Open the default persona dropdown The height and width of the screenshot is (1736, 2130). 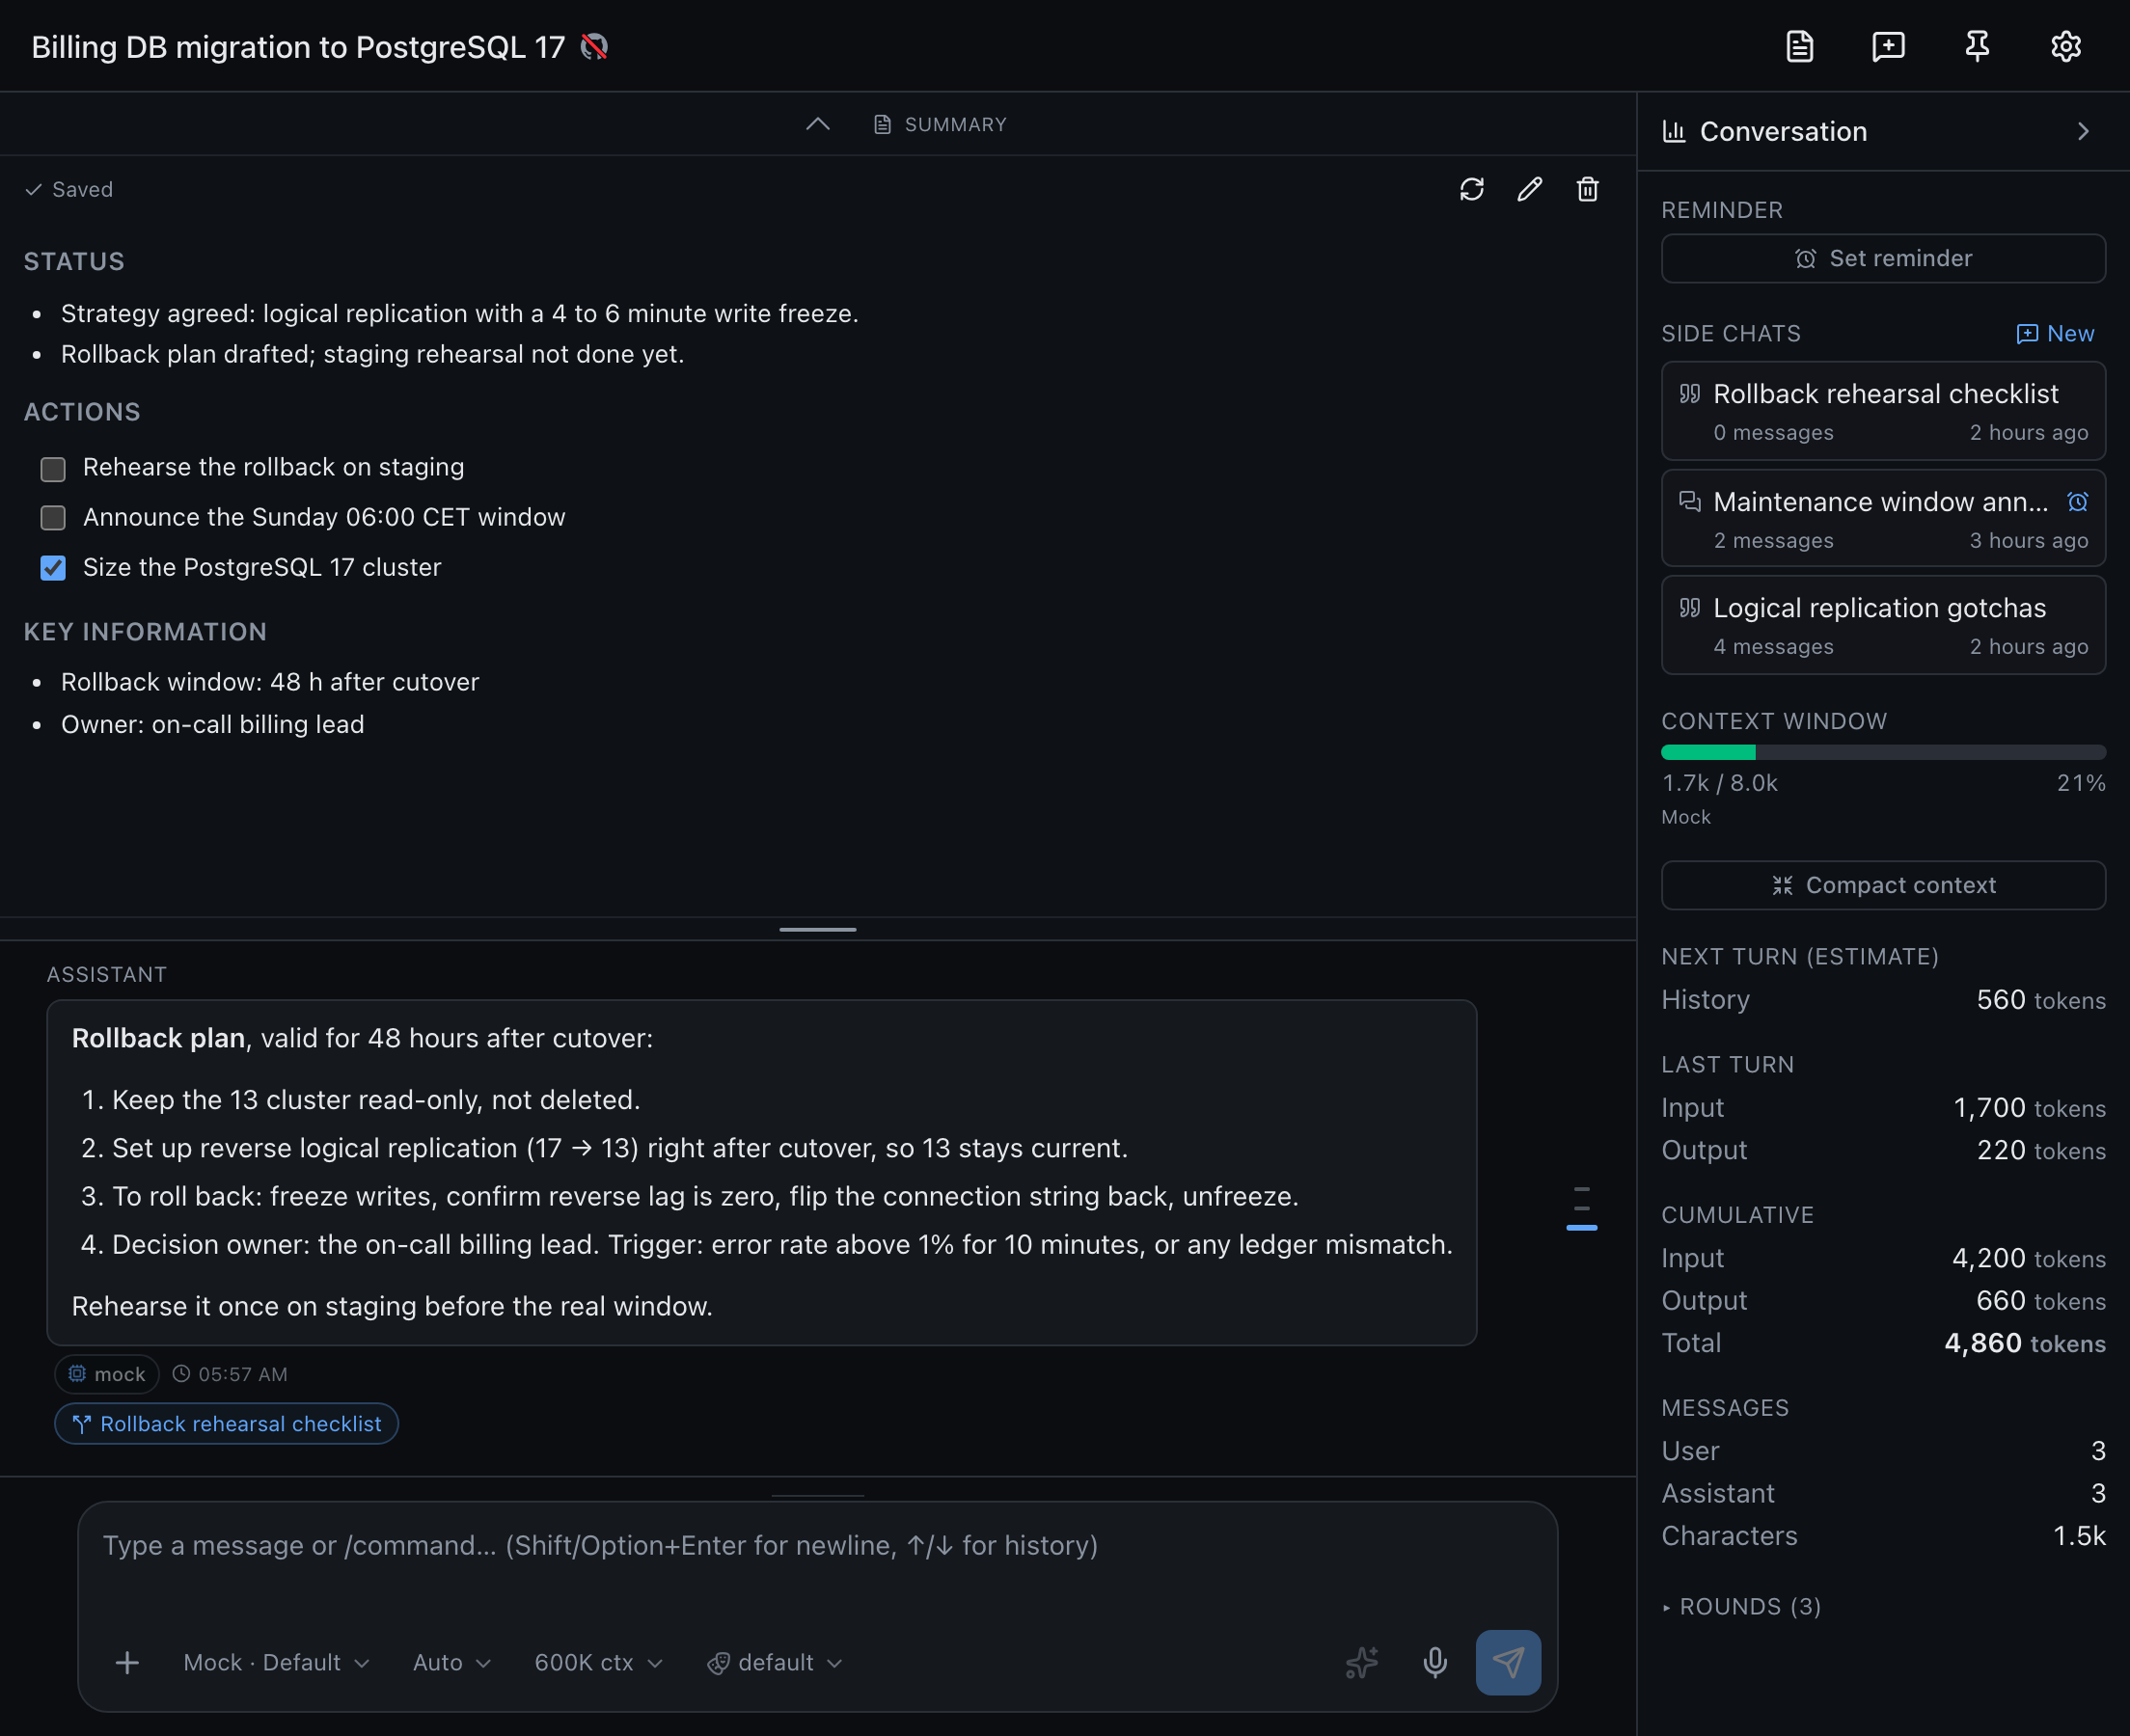click(x=775, y=1662)
